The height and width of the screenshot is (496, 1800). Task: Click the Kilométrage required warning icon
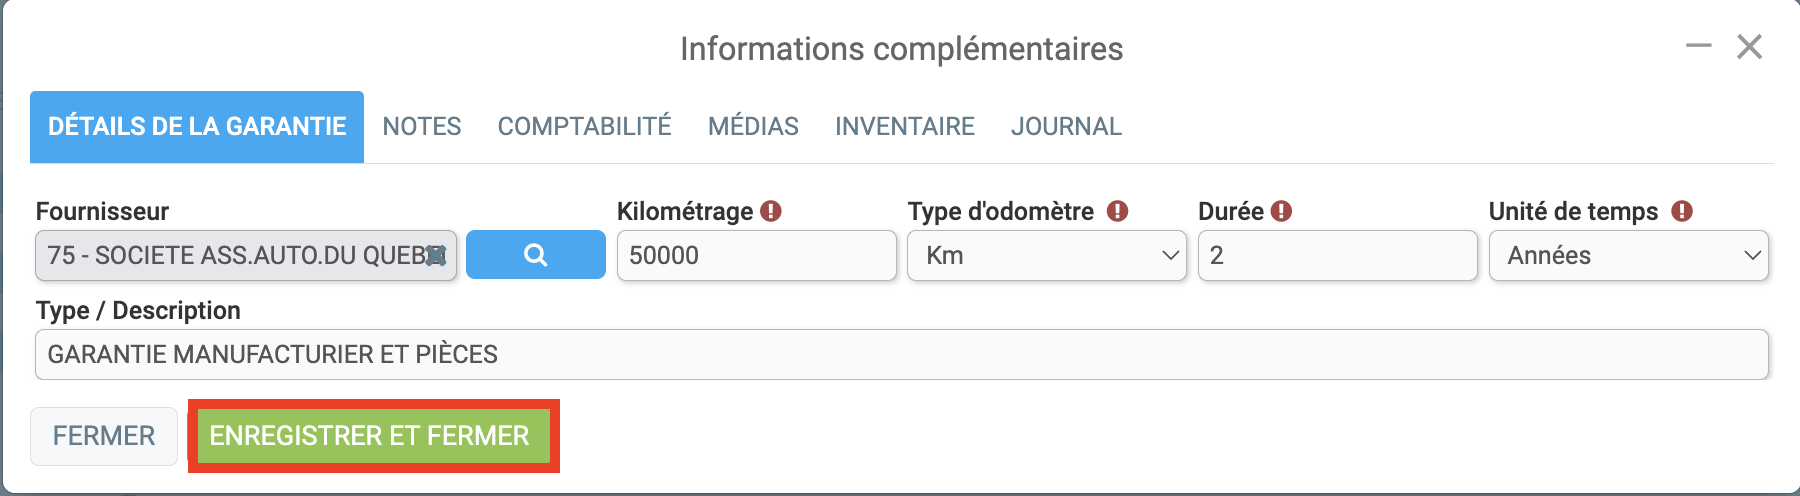click(x=770, y=211)
